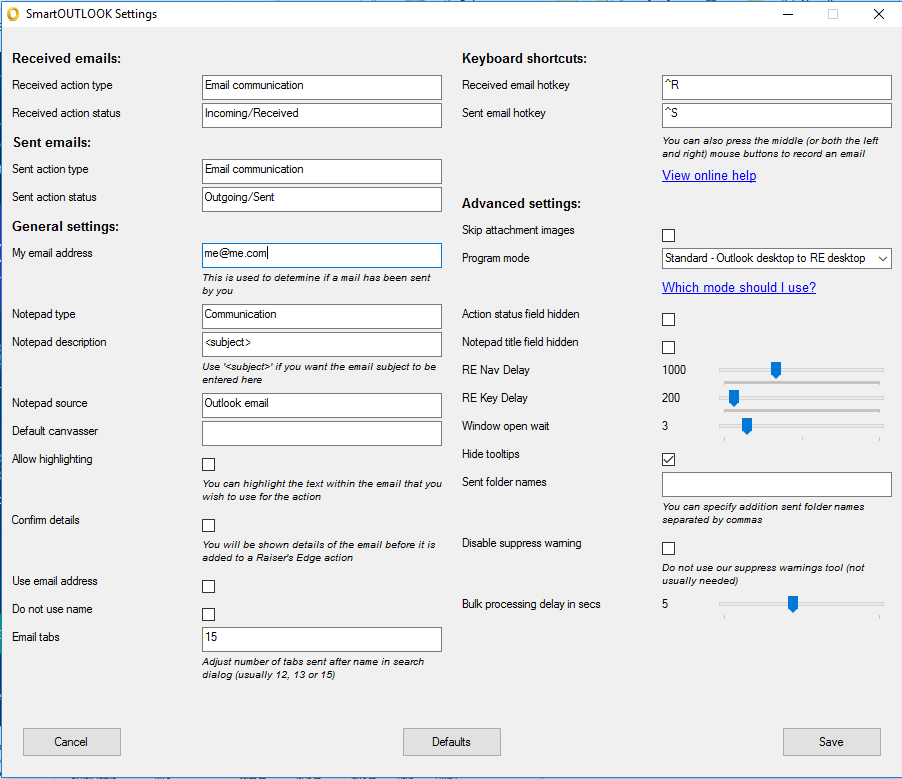Enable Action status field hidden checkbox
This screenshot has width=902, height=779.
tap(668, 319)
